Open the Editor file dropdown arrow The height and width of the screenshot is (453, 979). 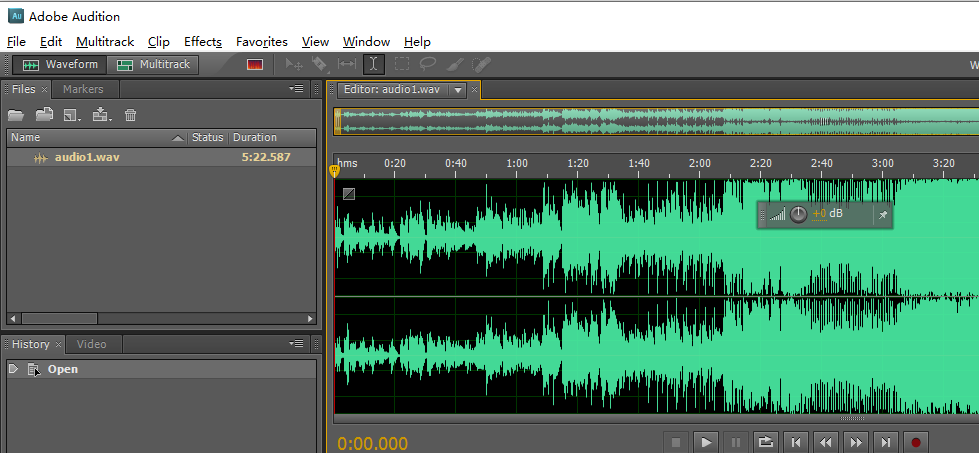coord(458,90)
